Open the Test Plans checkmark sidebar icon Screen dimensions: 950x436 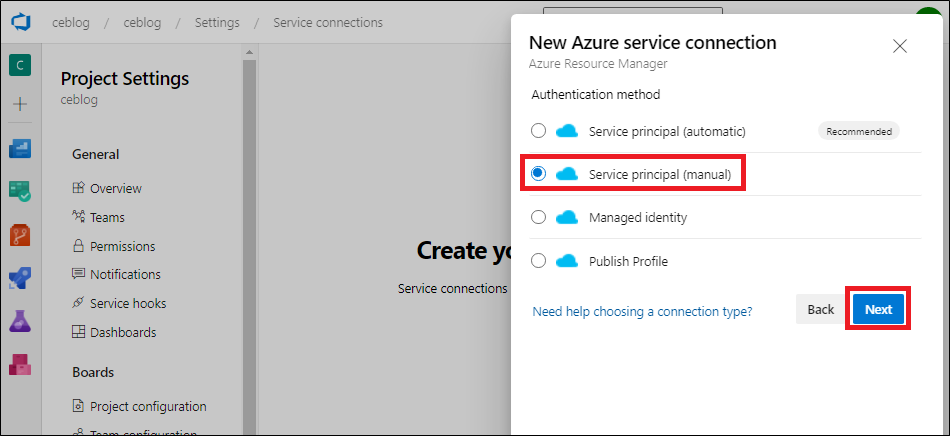(20, 191)
